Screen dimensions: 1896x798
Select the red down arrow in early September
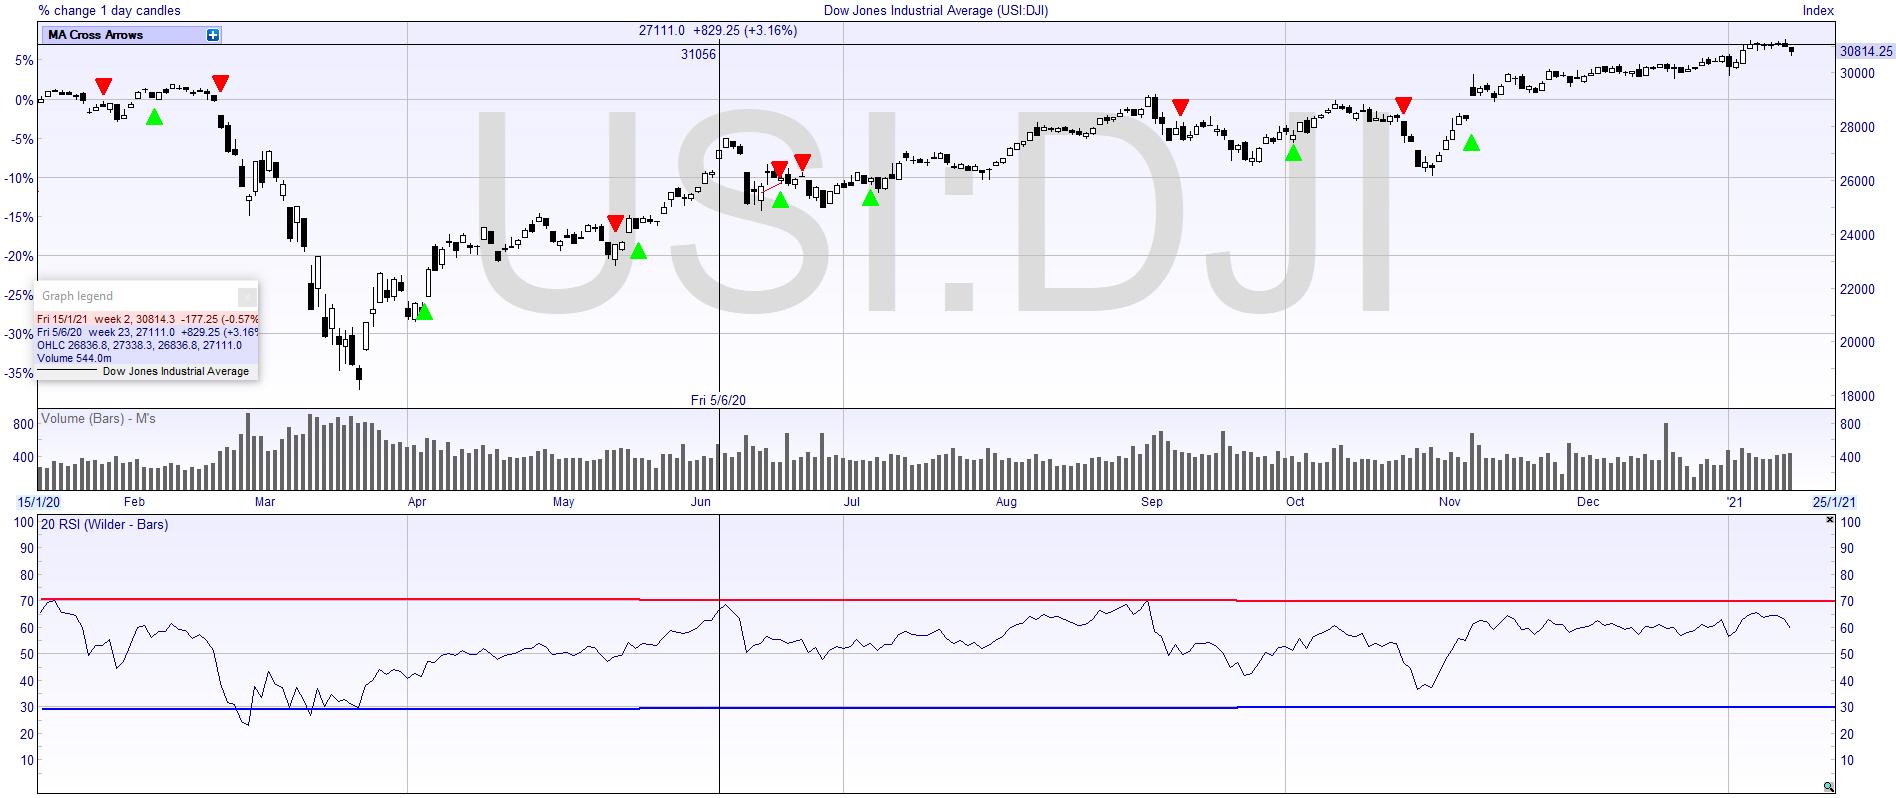tap(1181, 107)
